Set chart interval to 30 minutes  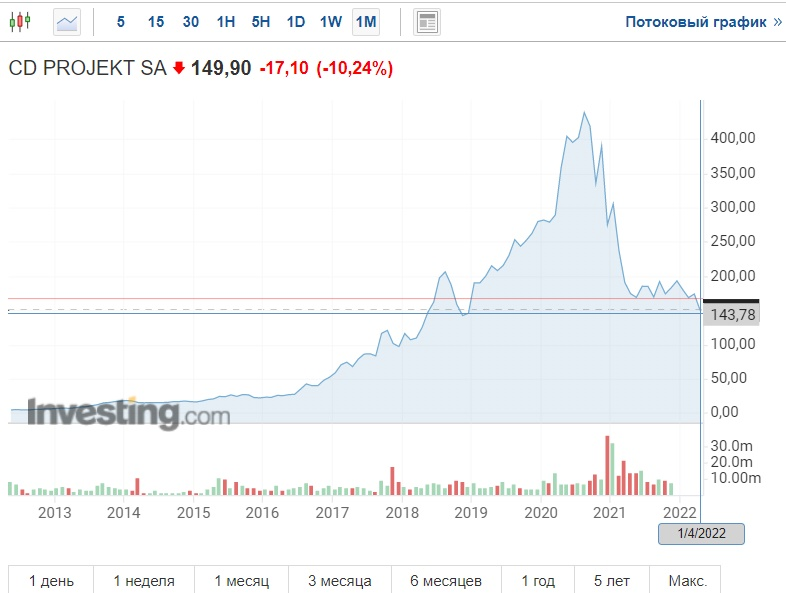190,22
